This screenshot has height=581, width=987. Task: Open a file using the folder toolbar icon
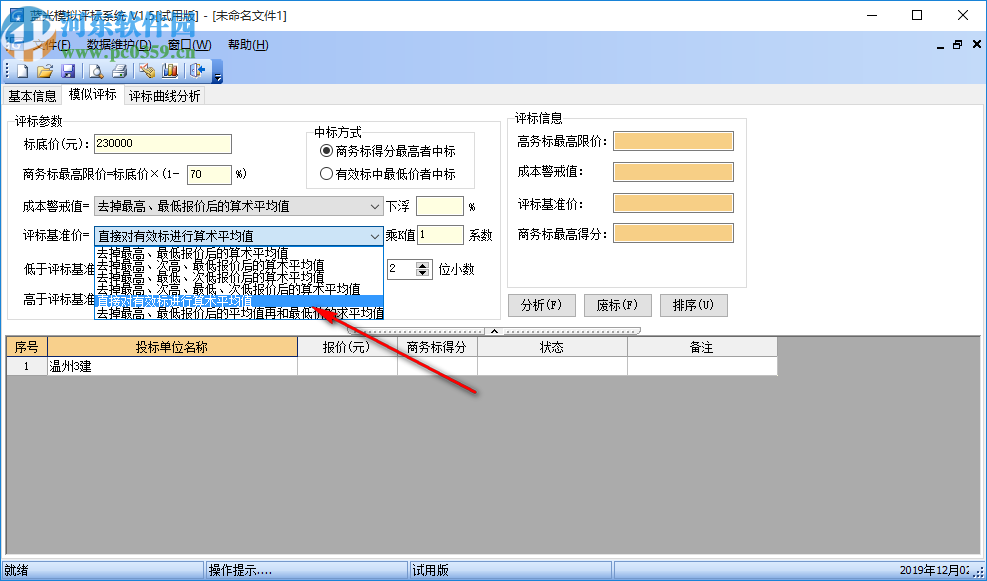(x=45, y=71)
